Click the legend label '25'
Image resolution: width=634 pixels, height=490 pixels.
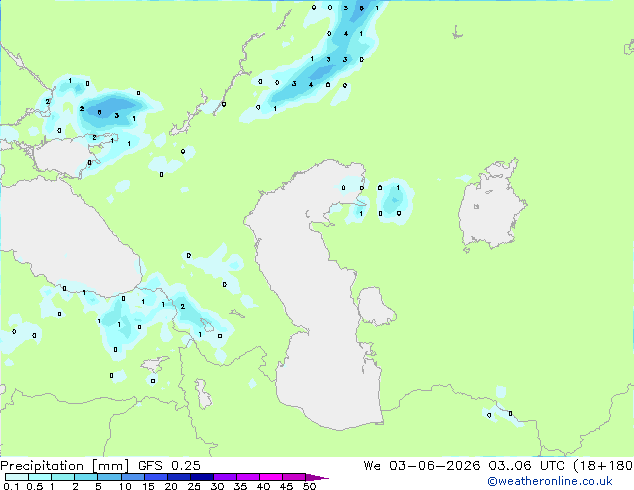tap(194, 486)
